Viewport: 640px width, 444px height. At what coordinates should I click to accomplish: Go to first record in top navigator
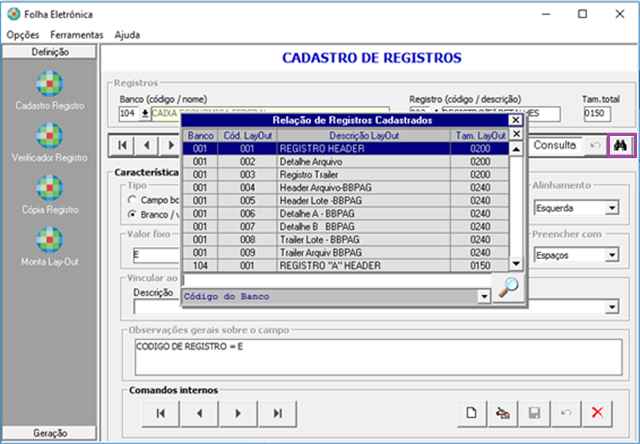[122, 145]
